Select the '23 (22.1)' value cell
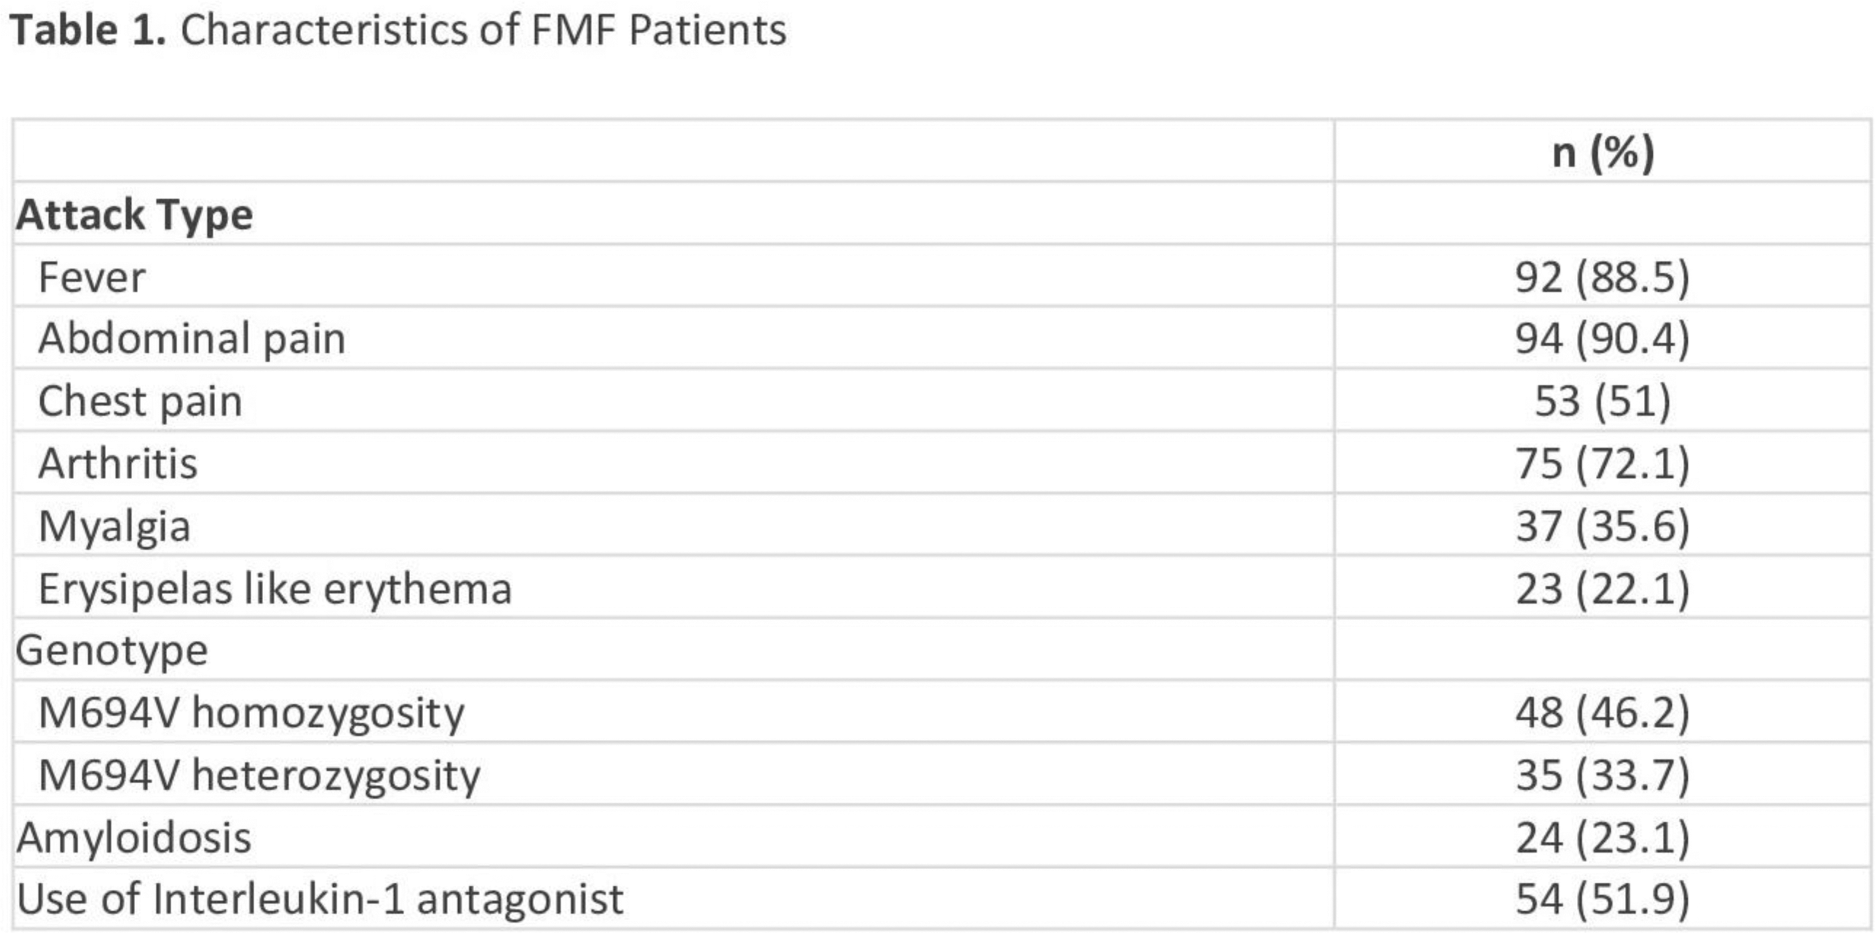Viewport: 1875px width, 933px height. [1602, 589]
